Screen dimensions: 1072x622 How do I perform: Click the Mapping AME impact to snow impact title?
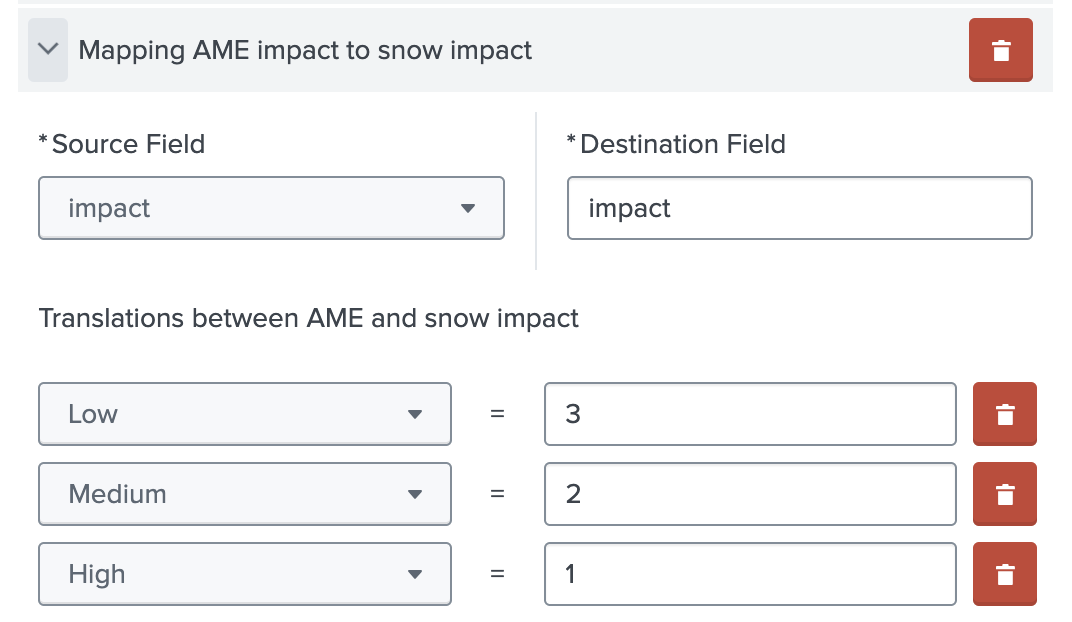305,50
